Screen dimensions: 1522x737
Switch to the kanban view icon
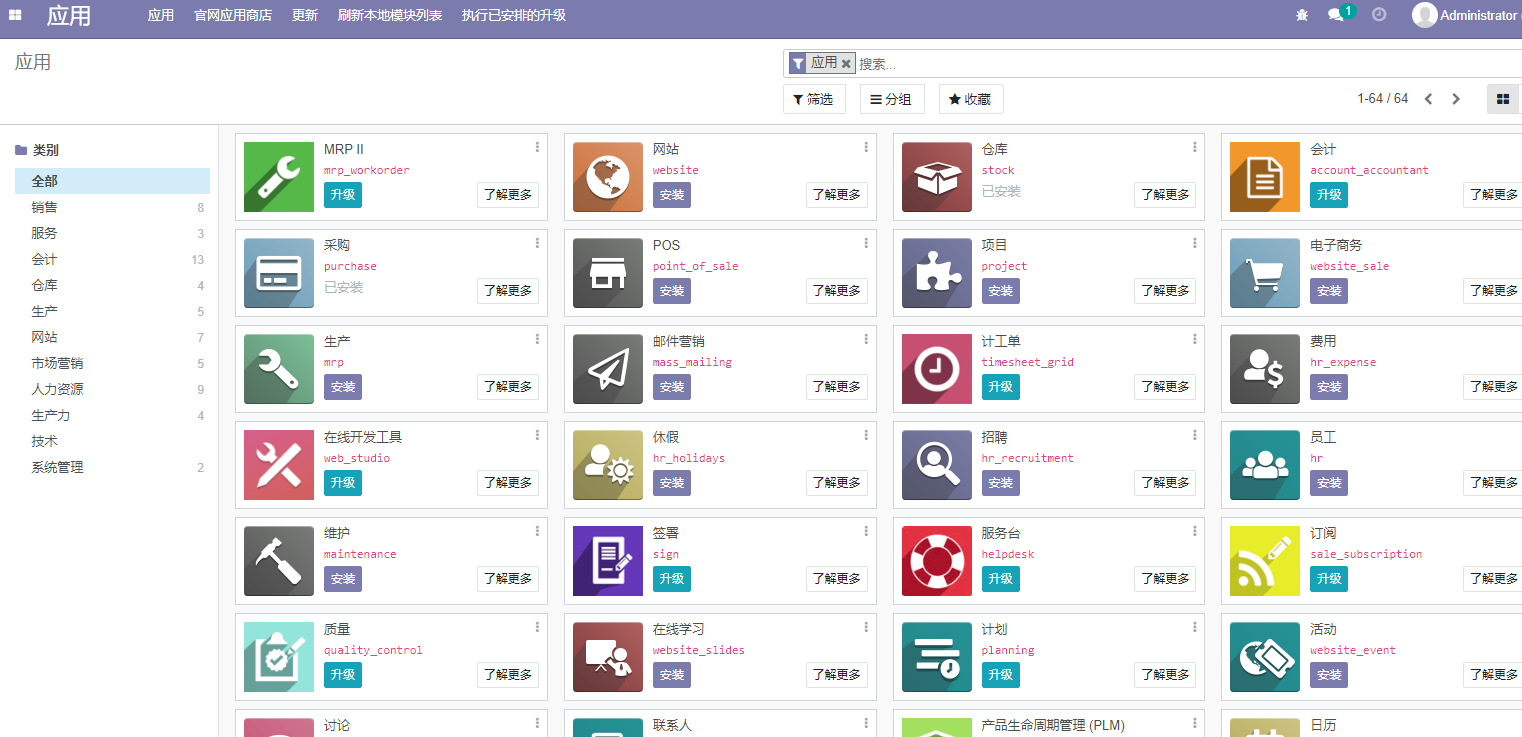point(1502,99)
